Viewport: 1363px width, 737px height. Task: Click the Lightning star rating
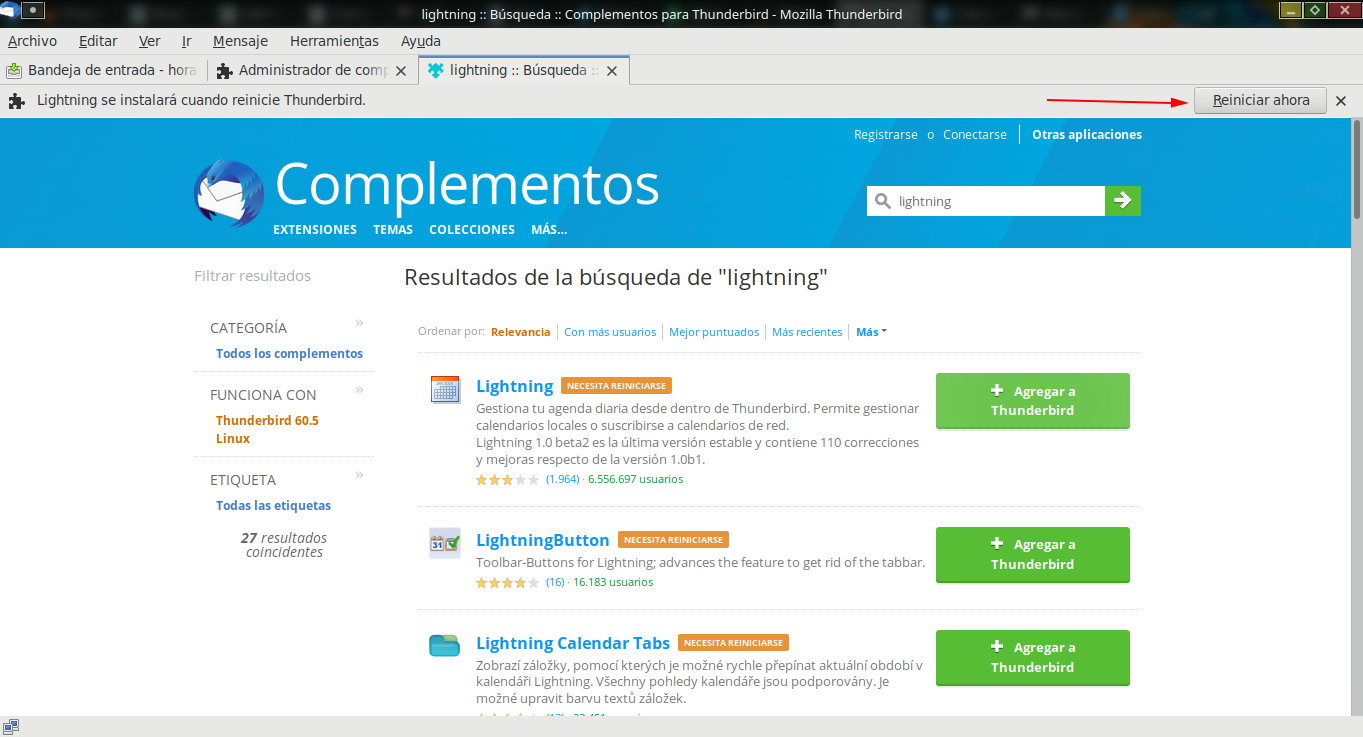coord(507,480)
